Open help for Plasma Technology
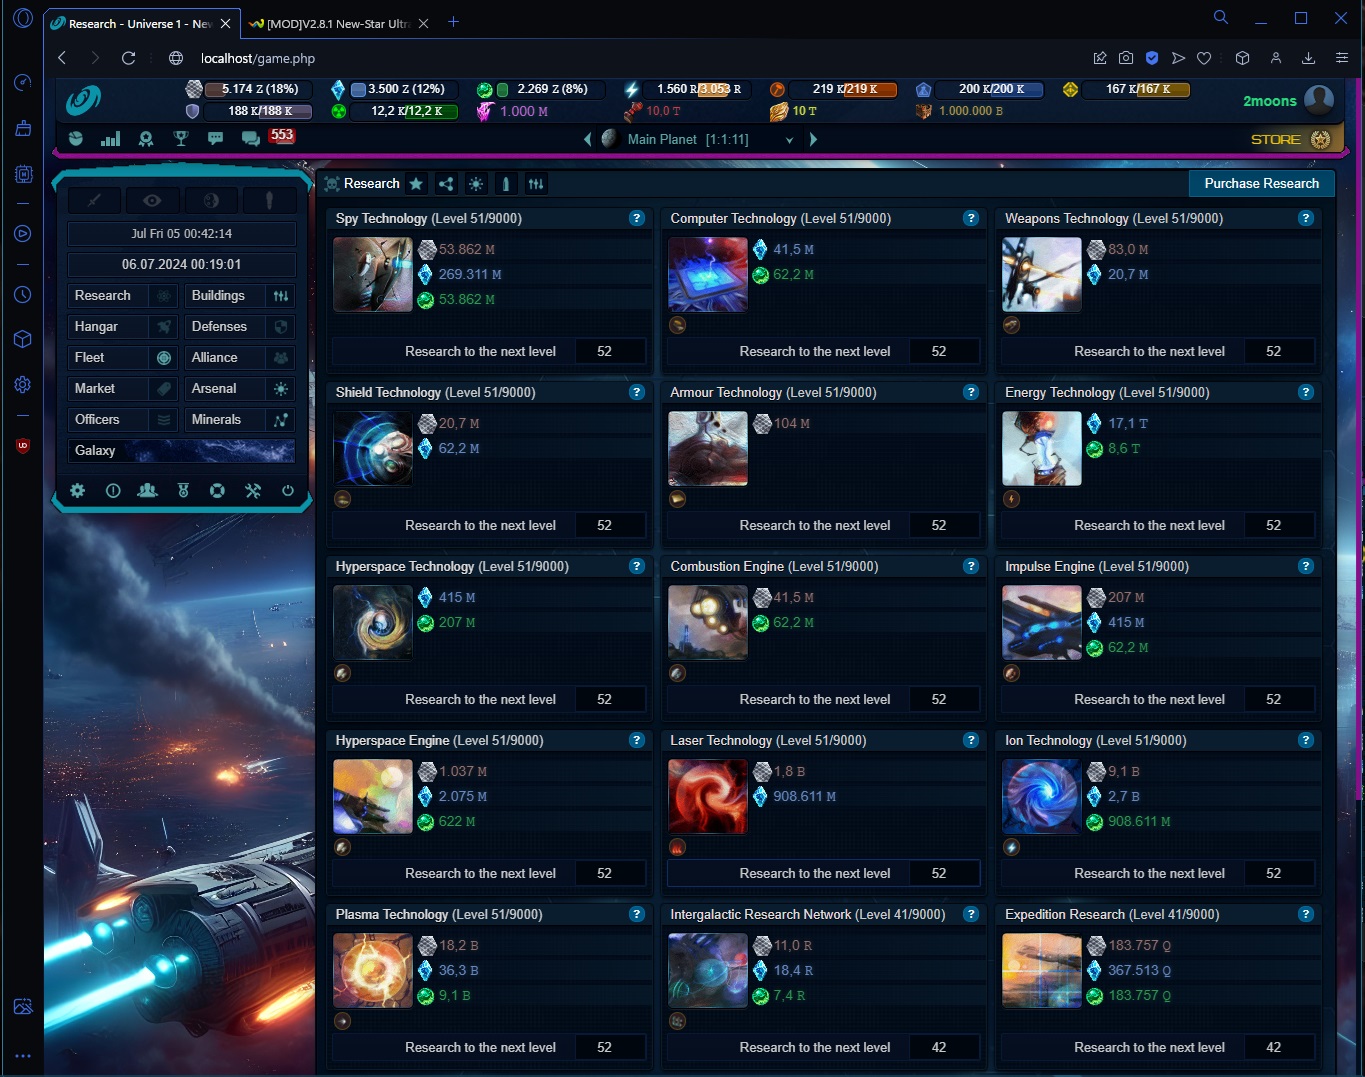Image resolution: width=1365 pixels, height=1077 pixels. click(636, 914)
